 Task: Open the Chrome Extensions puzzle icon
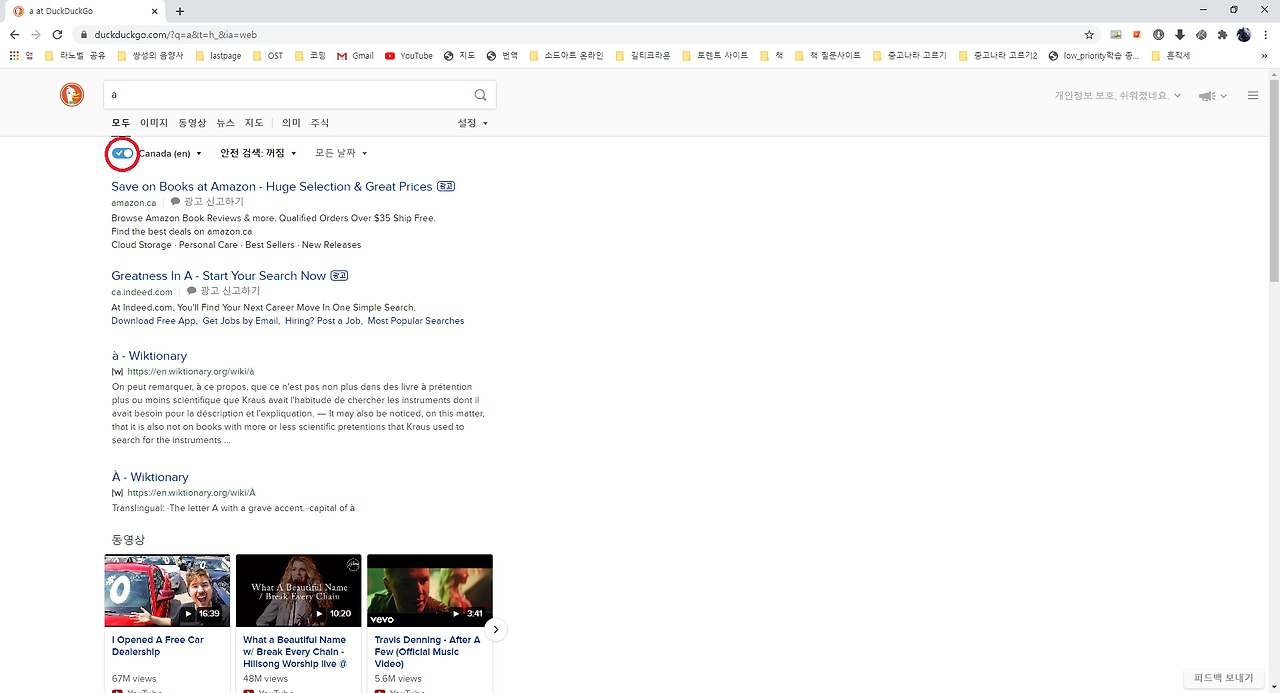point(1222,34)
